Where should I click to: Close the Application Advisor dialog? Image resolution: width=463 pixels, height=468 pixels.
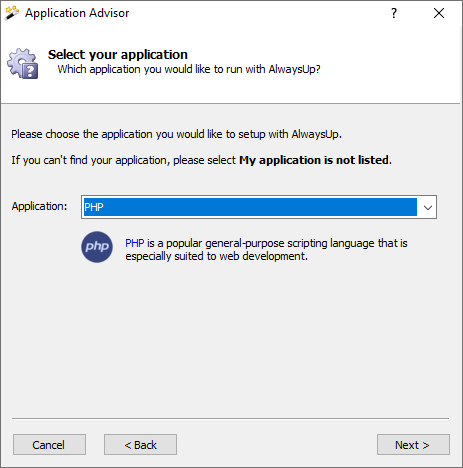click(x=439, y=13)
